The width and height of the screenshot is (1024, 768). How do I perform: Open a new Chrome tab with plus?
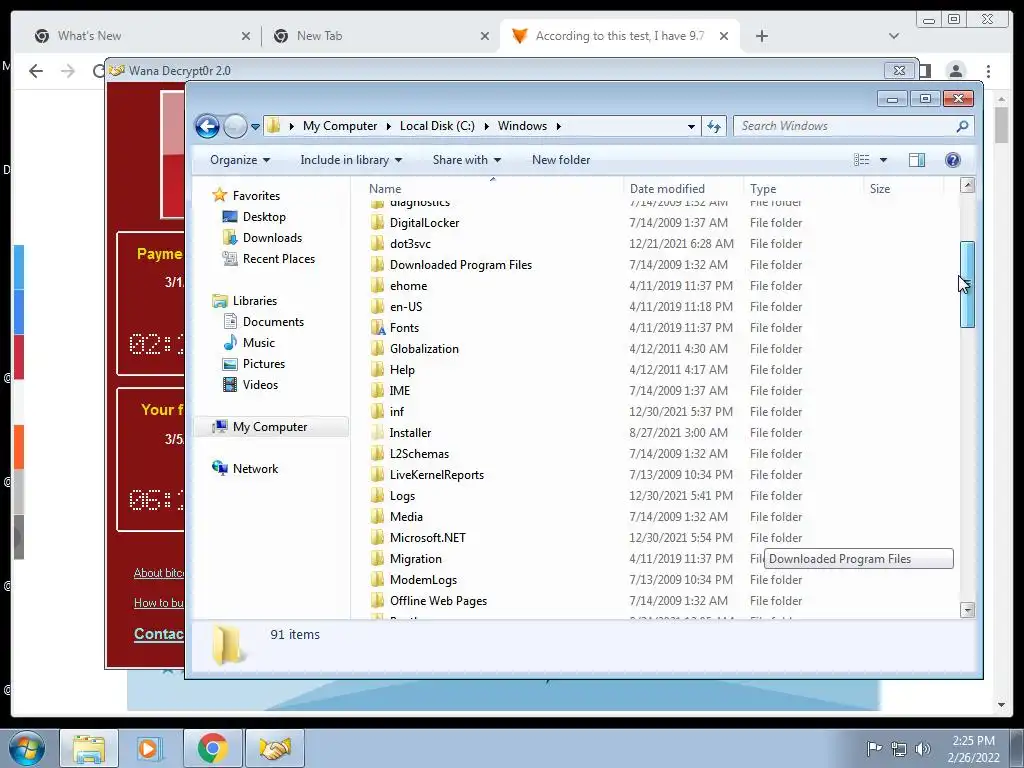[761, 36]
